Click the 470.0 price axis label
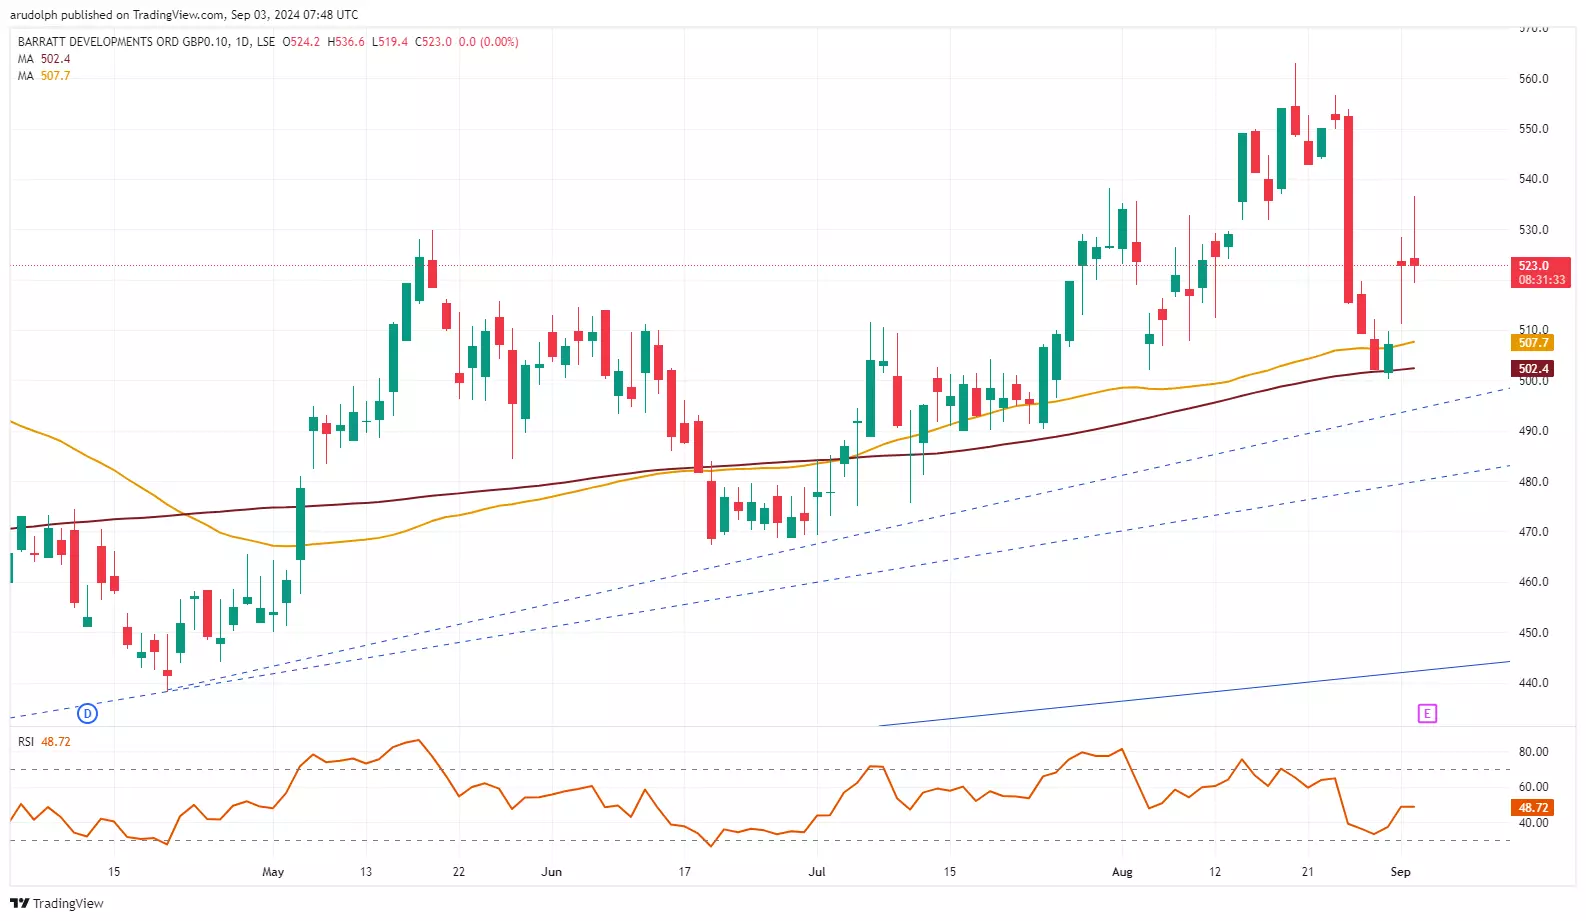Viewport: 1586px width, 921px height. pos(1533,532)
